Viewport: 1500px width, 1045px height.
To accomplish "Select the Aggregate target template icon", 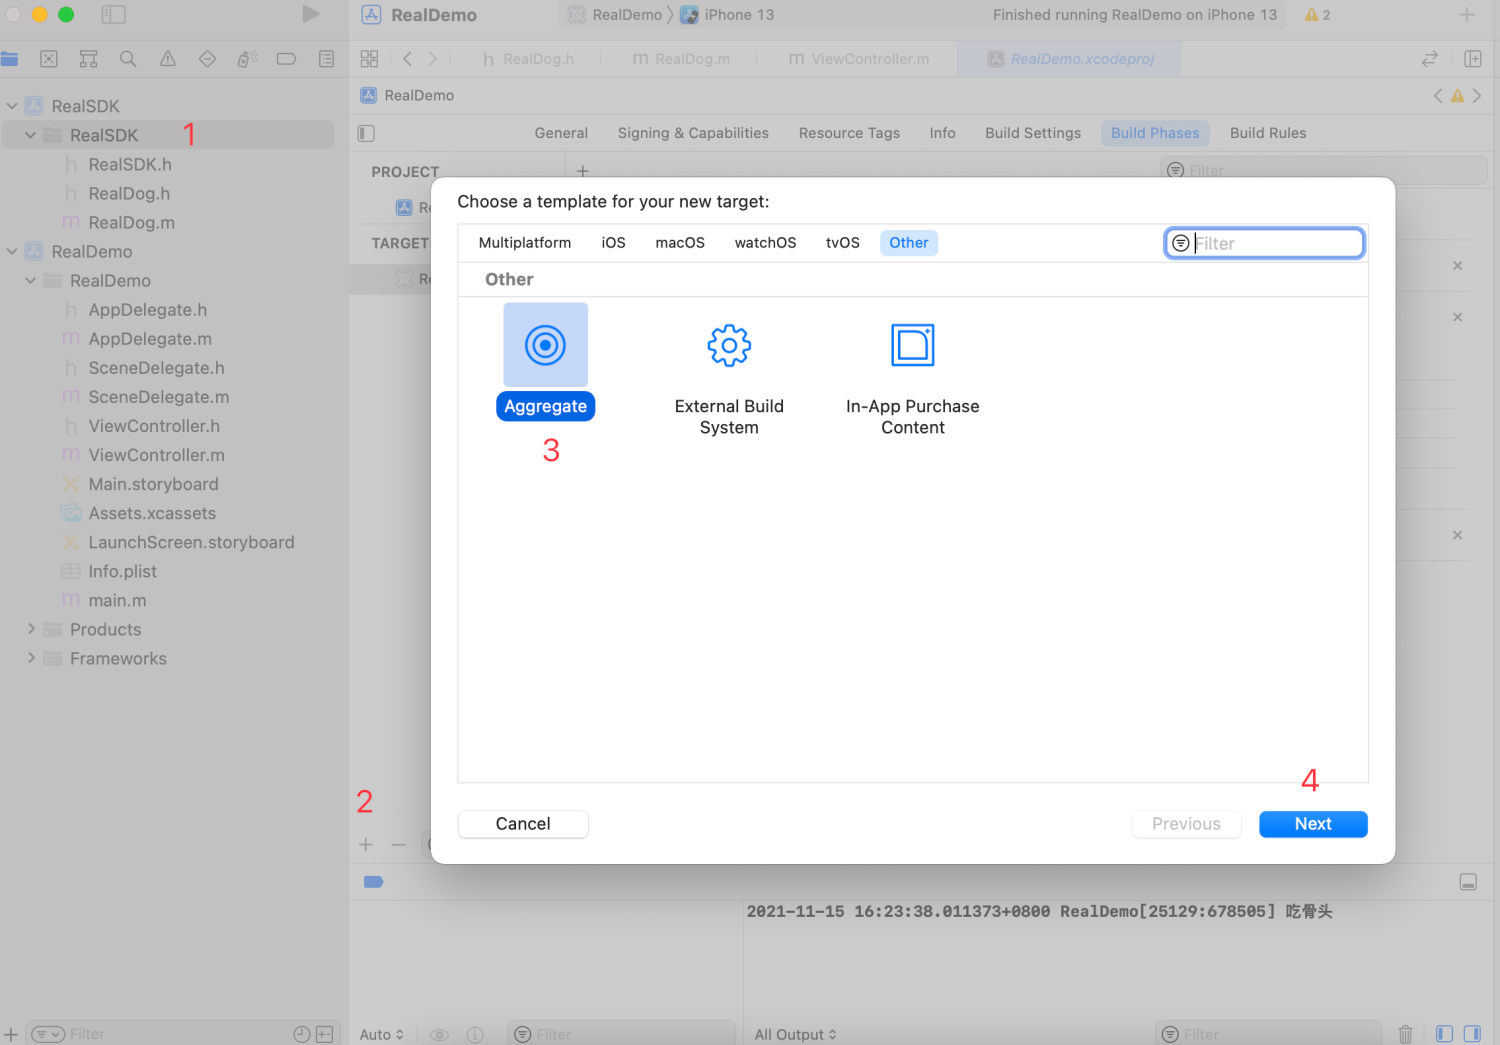I will click(x=545, y=345).
